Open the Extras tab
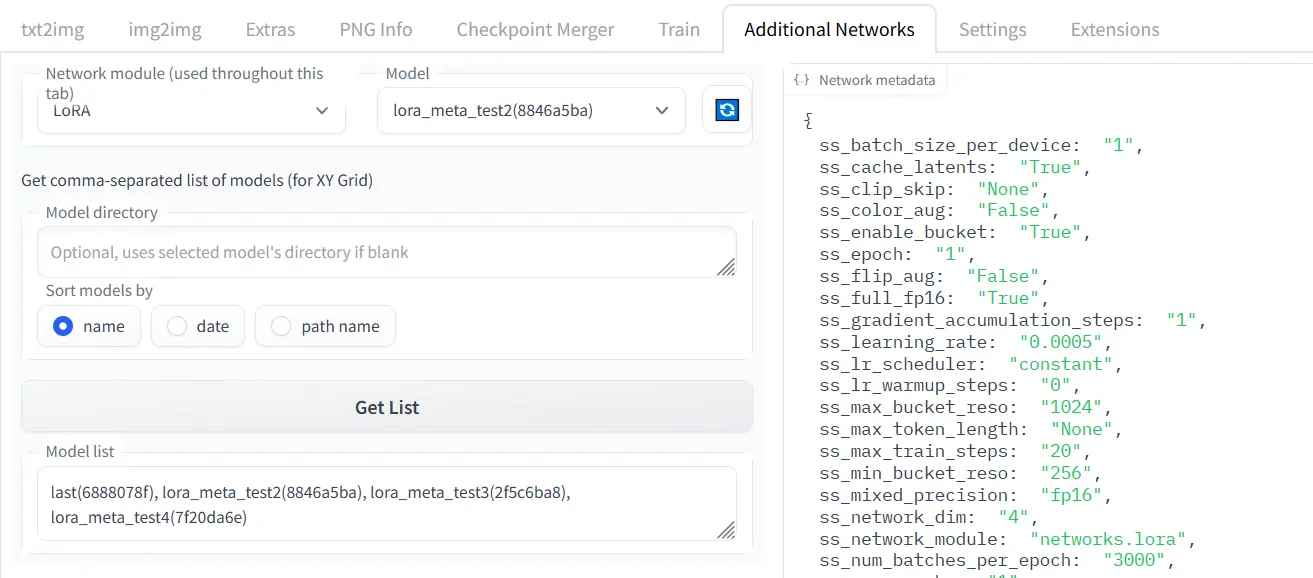The image size is (1313, 578). click(x=270, y=29)
